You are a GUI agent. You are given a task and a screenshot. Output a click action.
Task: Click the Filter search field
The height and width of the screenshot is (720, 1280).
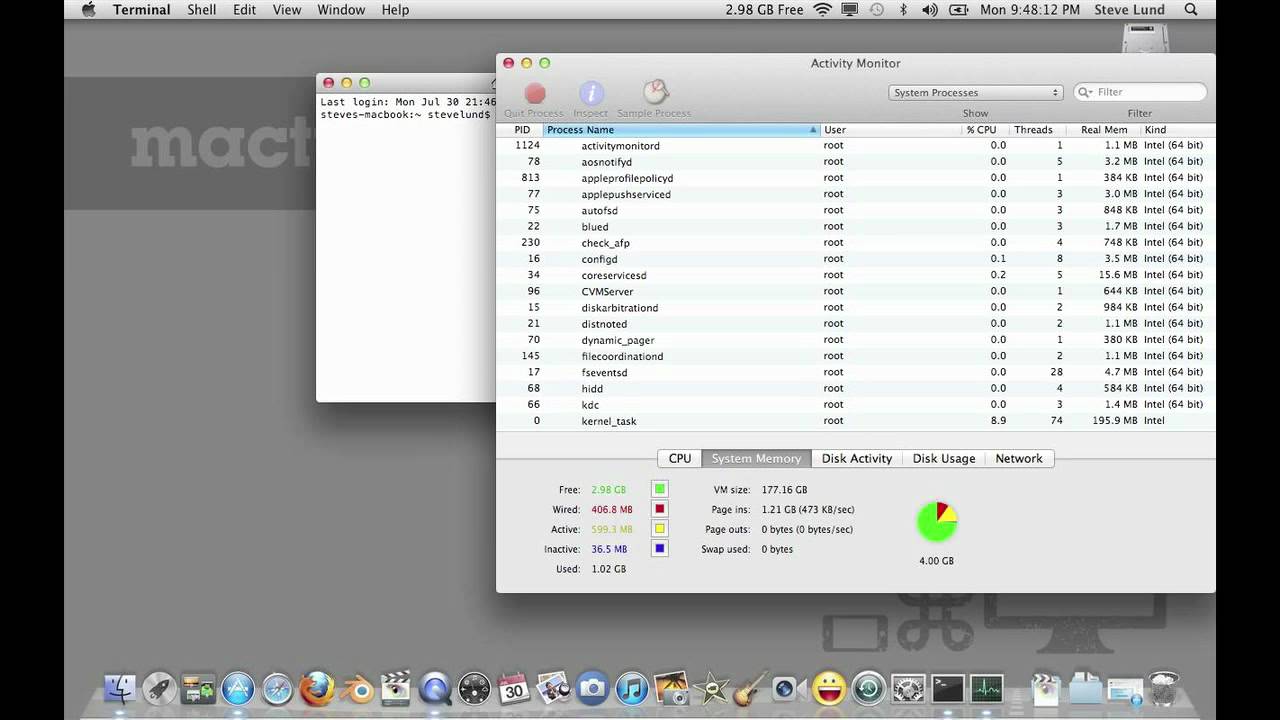1140,92
